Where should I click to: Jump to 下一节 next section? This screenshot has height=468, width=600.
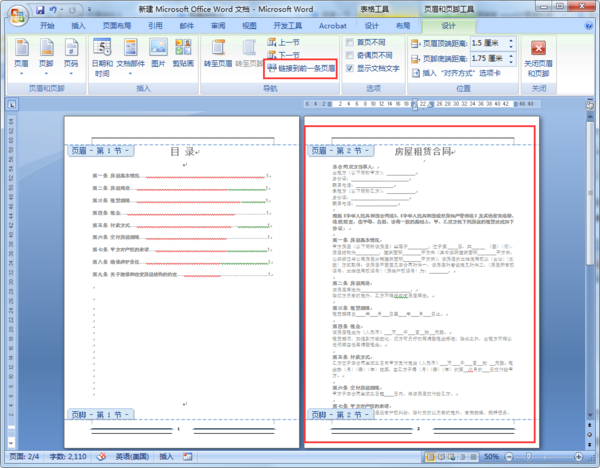(x=283, y=55)
